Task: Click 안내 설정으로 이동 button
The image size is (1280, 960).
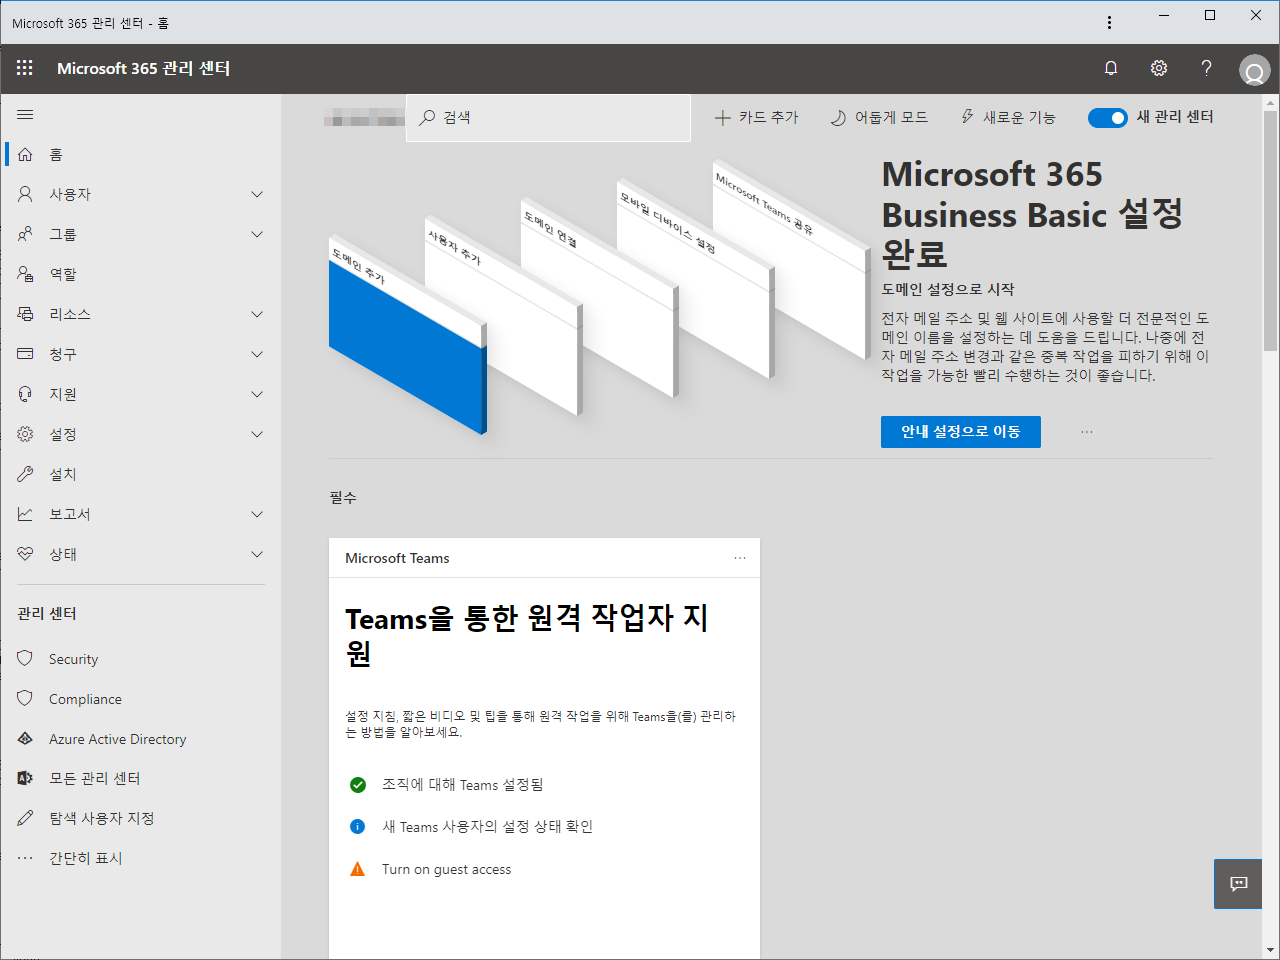Action: pos(961,432)
